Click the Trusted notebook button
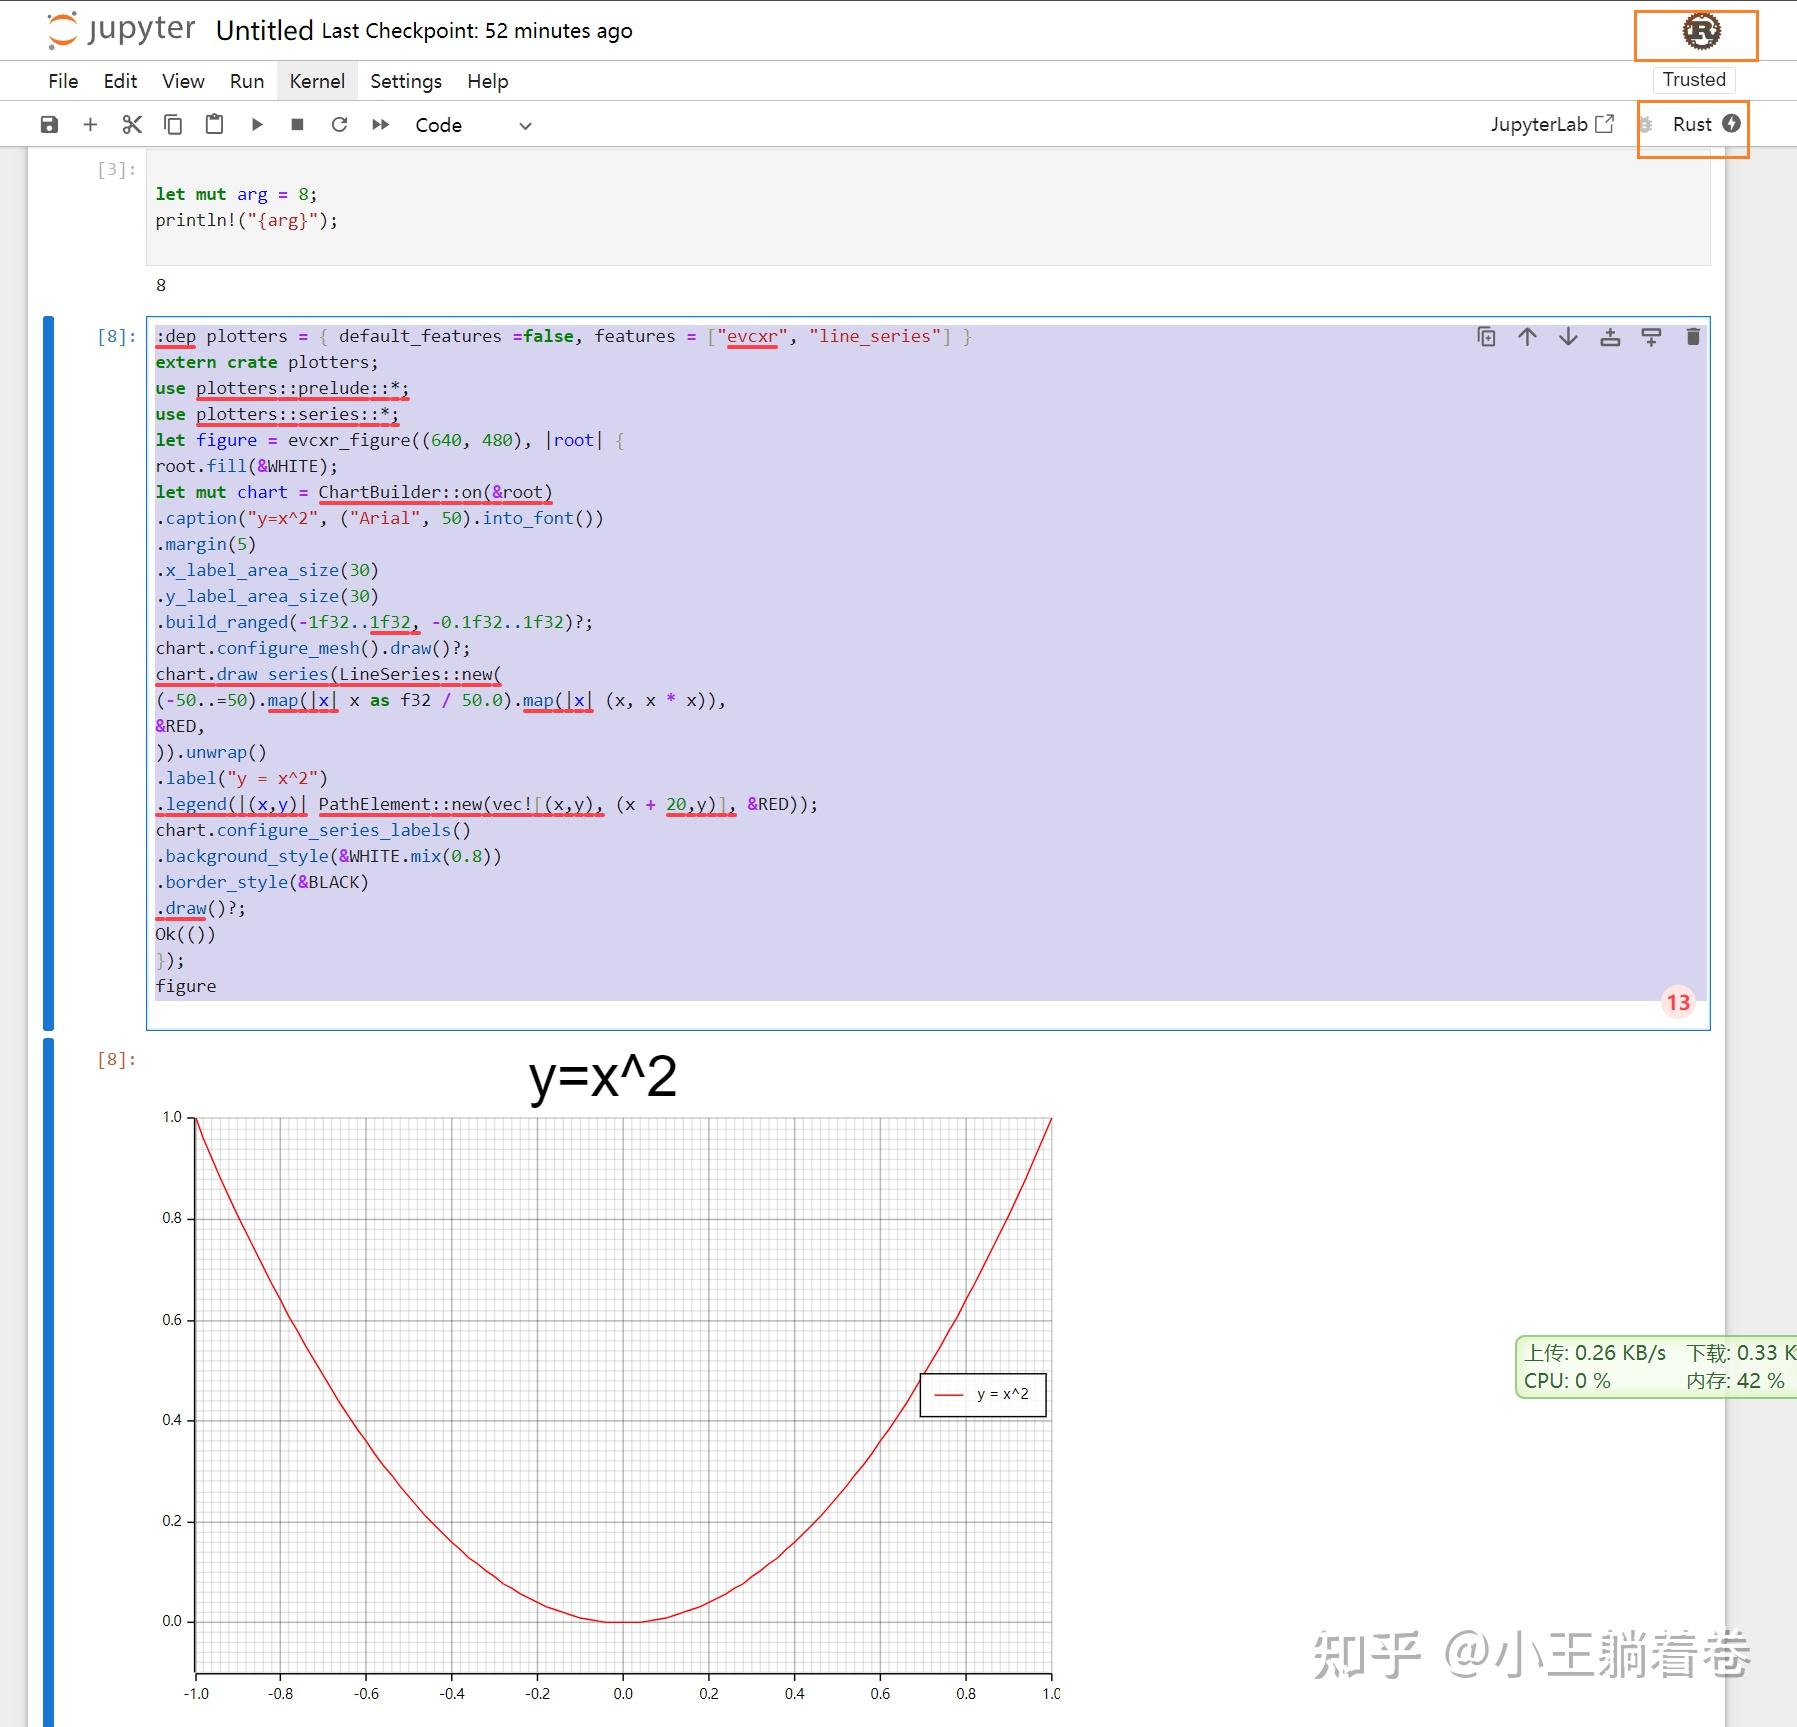Image resolution: width=1797 pixels, height=1727 pixels. point(1694,79)
